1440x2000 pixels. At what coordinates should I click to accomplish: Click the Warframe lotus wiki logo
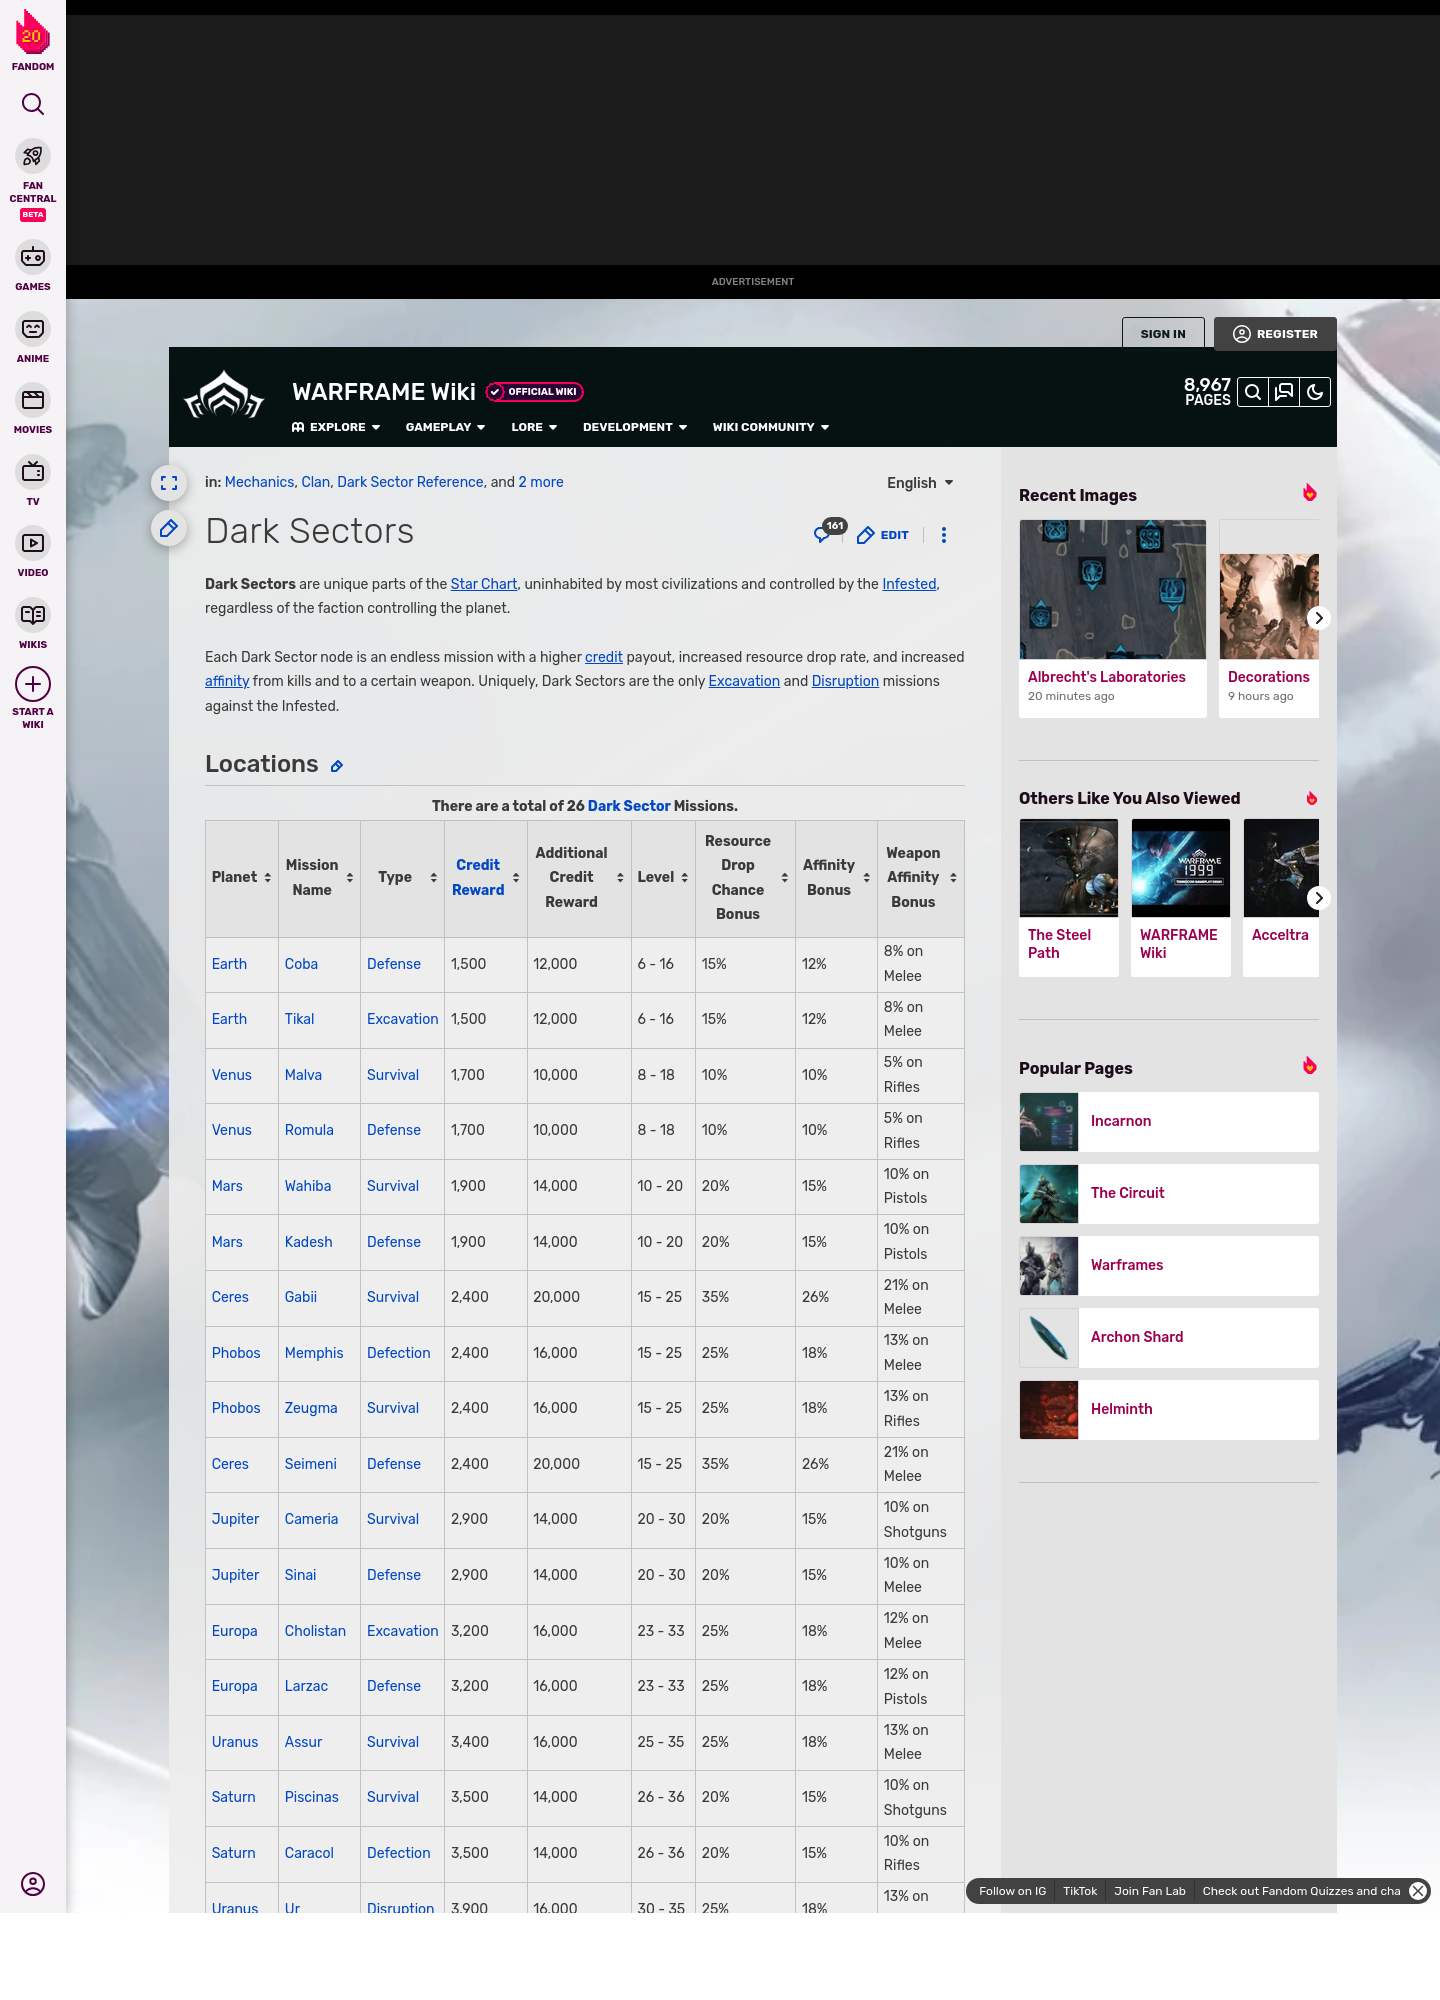pyautogui.click(x=224, y=395)
